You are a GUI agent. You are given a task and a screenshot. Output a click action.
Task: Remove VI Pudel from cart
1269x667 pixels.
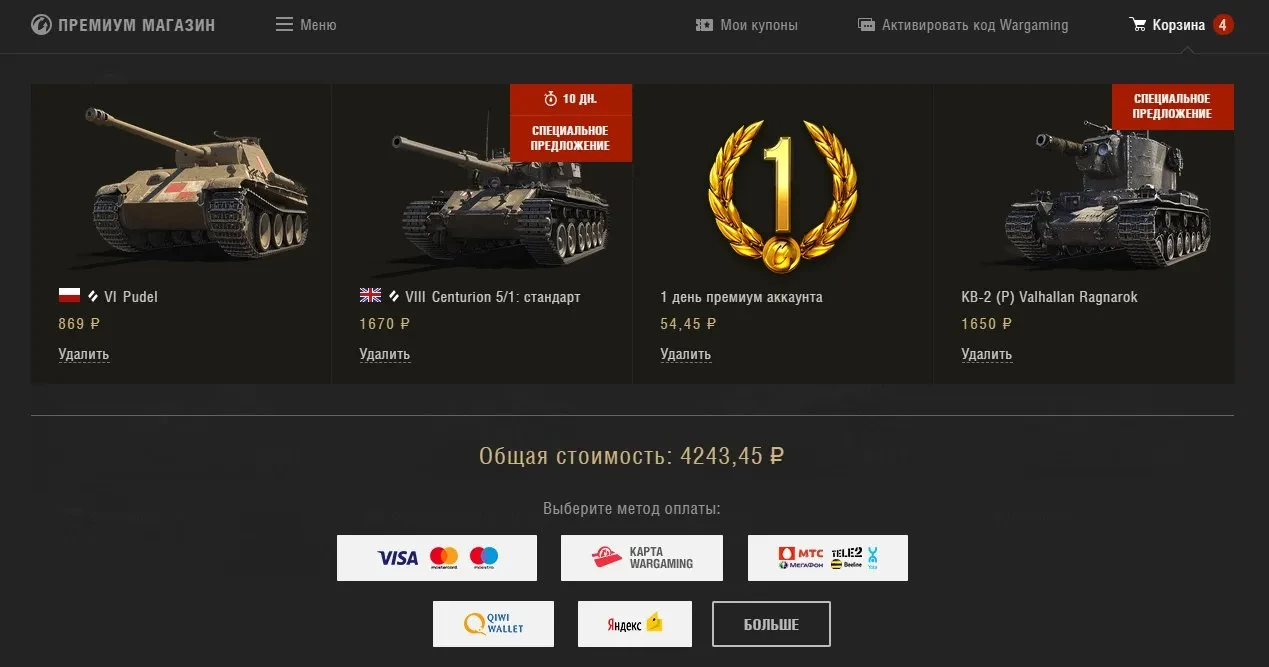click(x=84, y=354)
